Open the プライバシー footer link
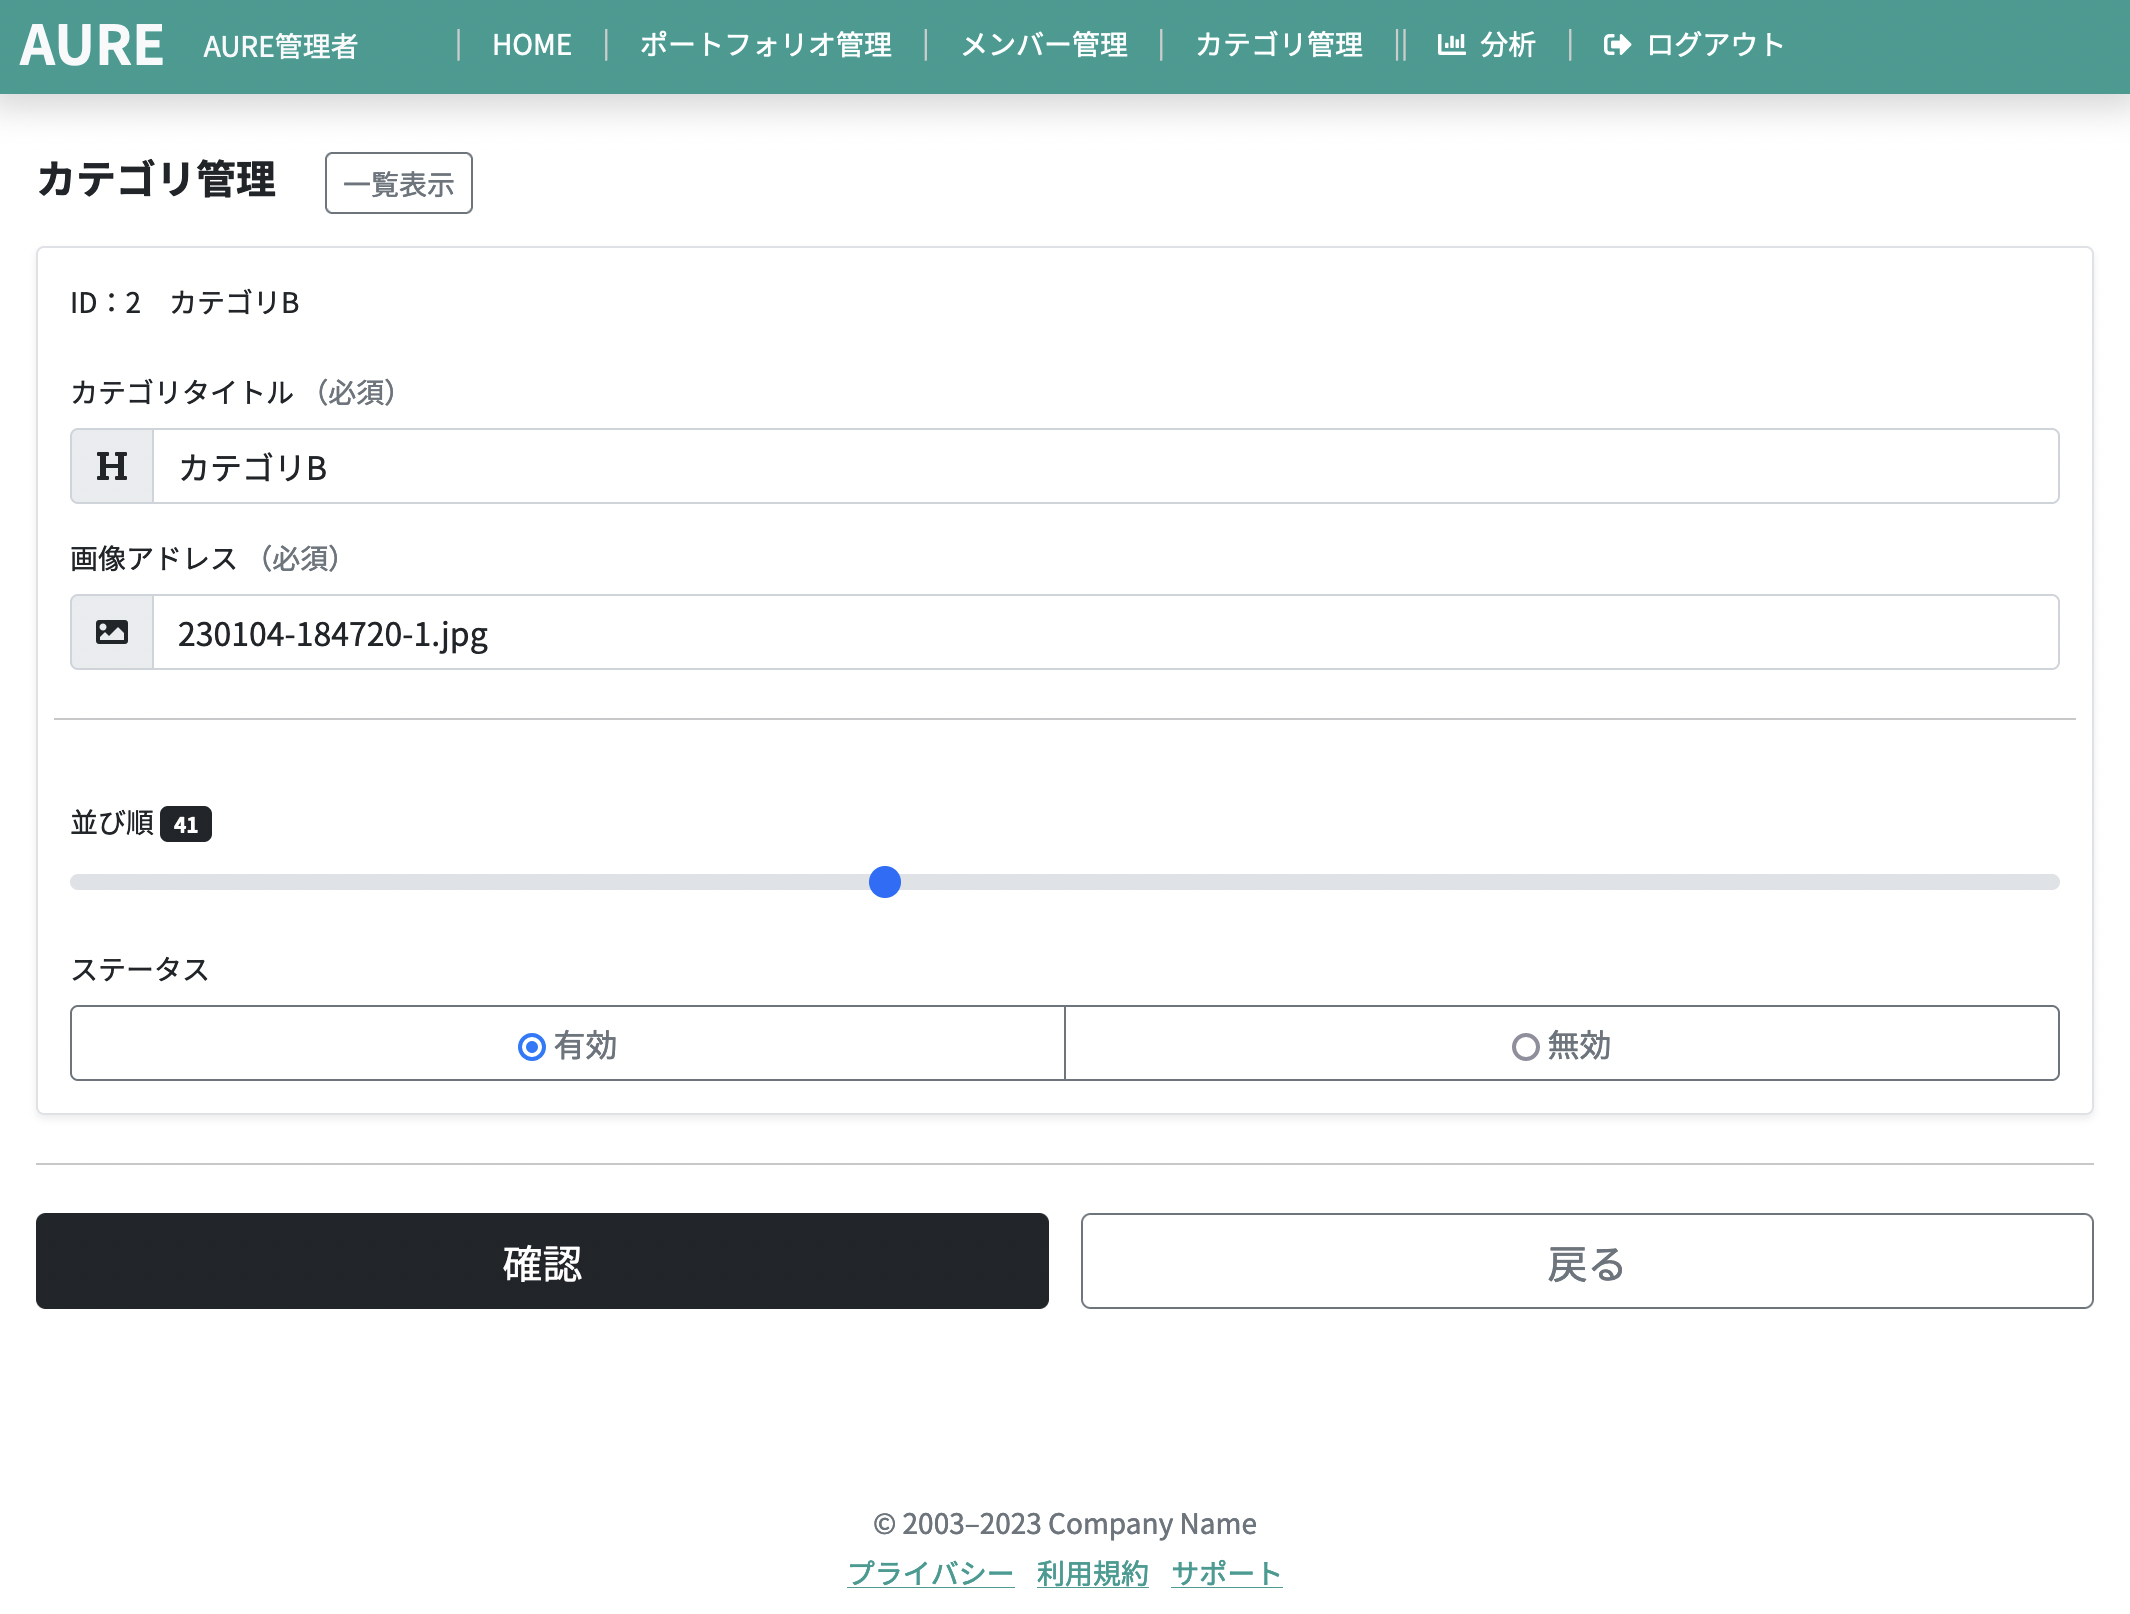Screen dimensions: 2130x1614 (930, 1574)
